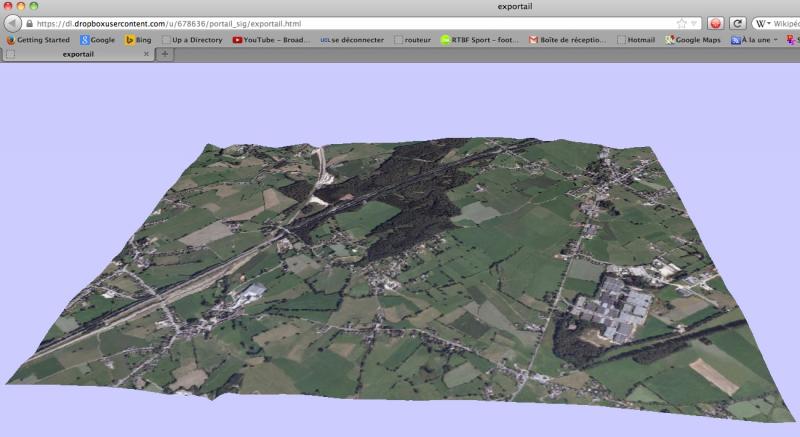
Task: Bookmark this page with the star icon
Action: point(681,23)
